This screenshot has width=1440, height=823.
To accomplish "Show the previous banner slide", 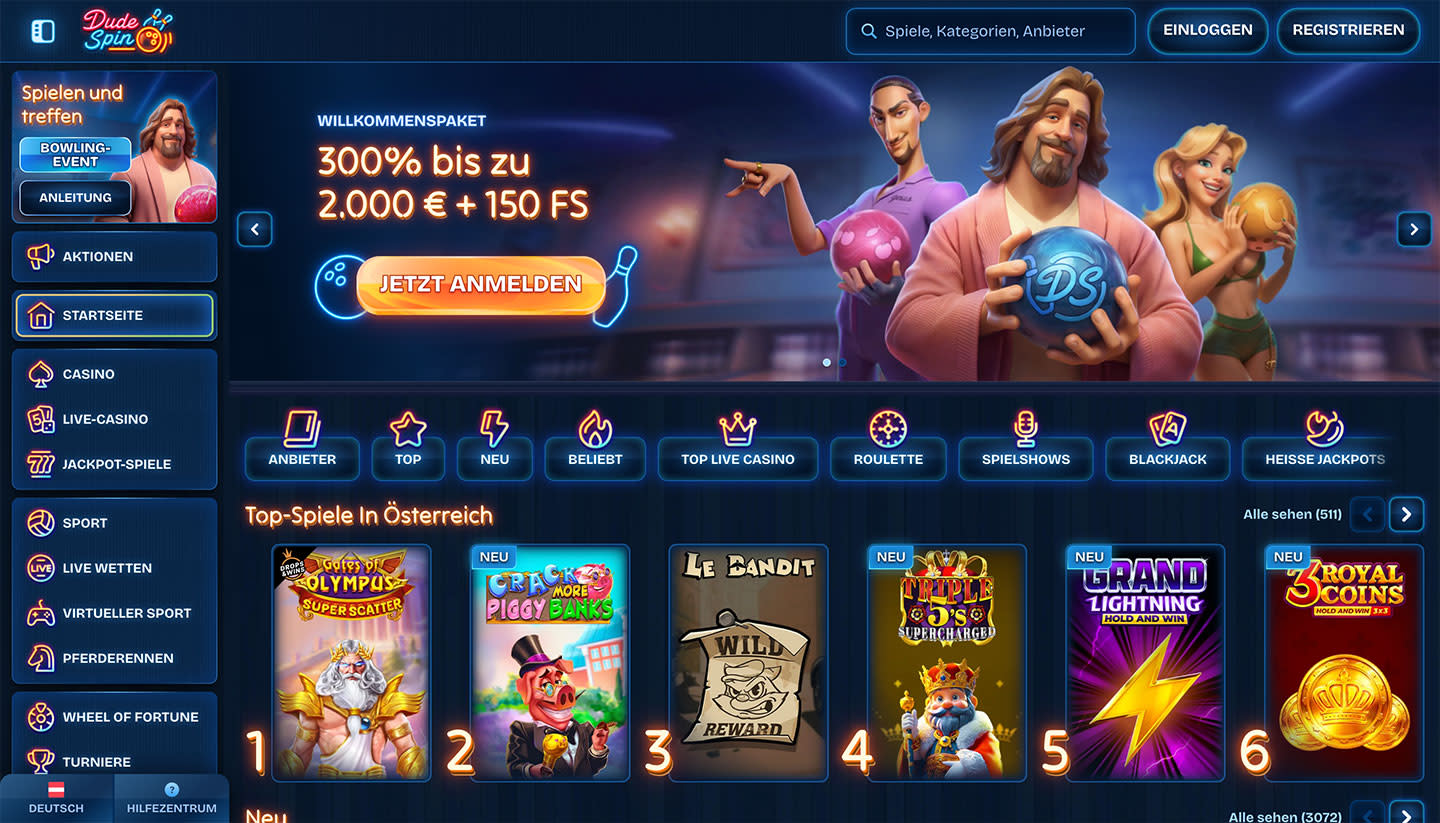I will pyautogui.click(x=255, y=229).
